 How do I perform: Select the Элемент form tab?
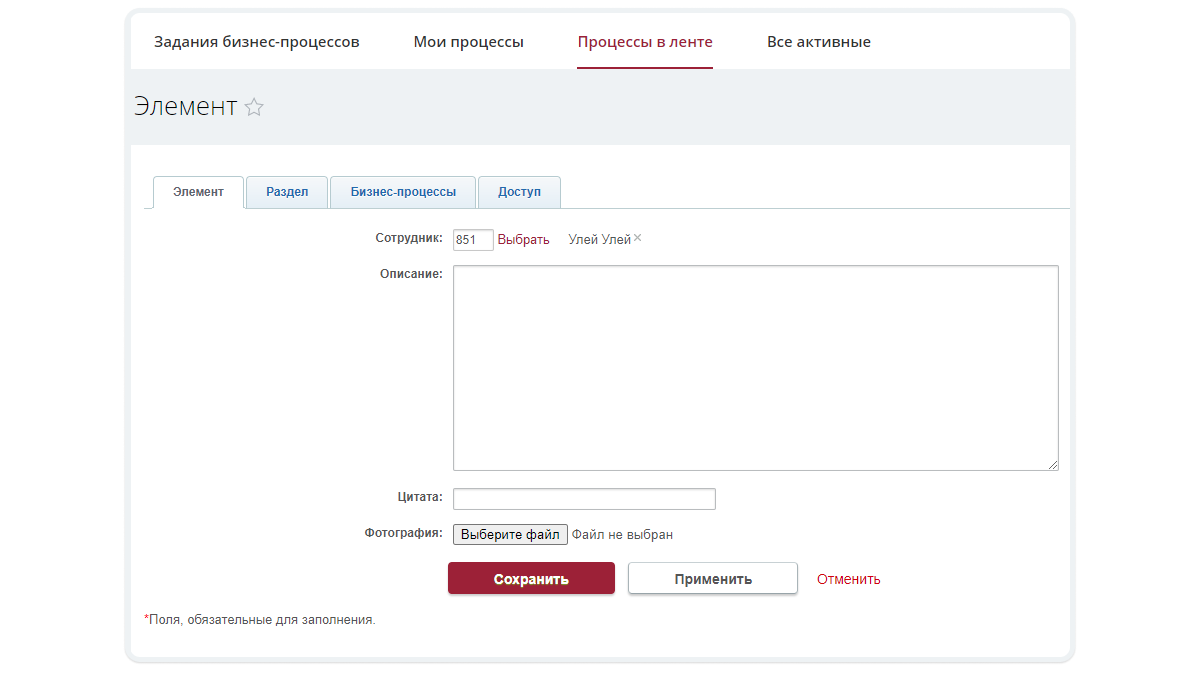click(198, 192)
